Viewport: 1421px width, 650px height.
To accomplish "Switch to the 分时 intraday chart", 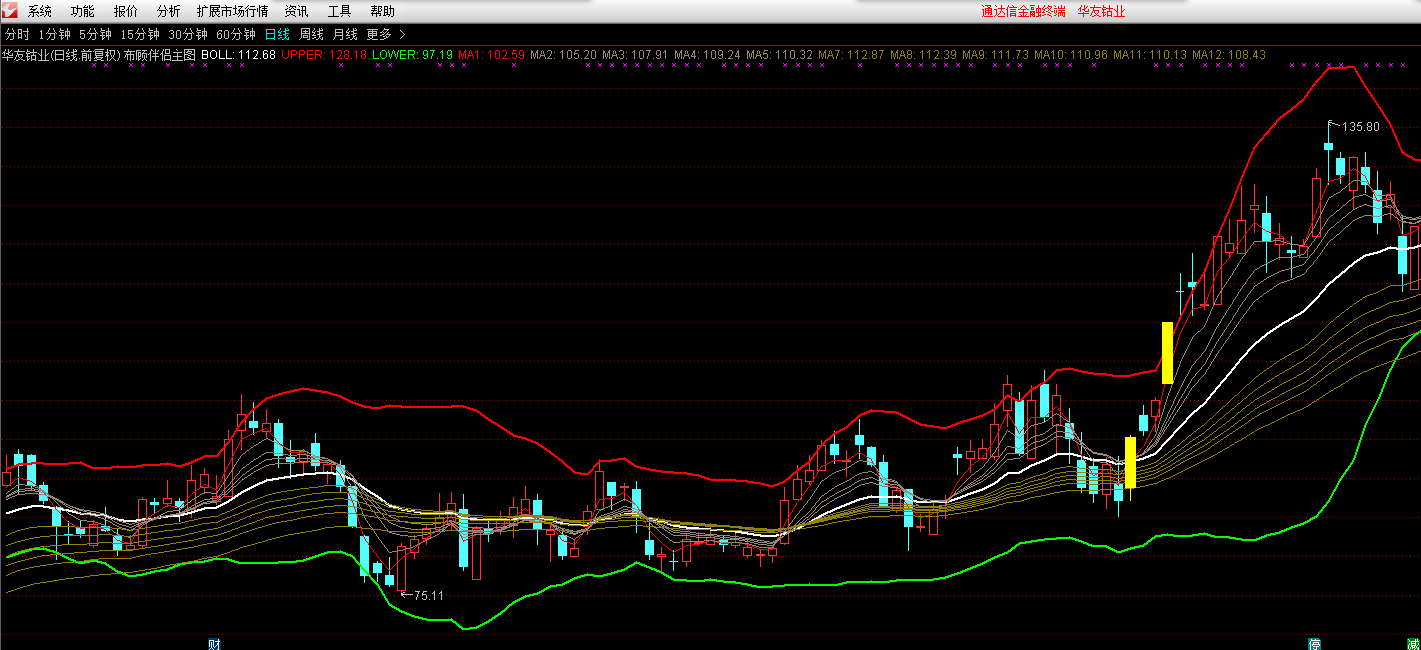I will 17,34.
